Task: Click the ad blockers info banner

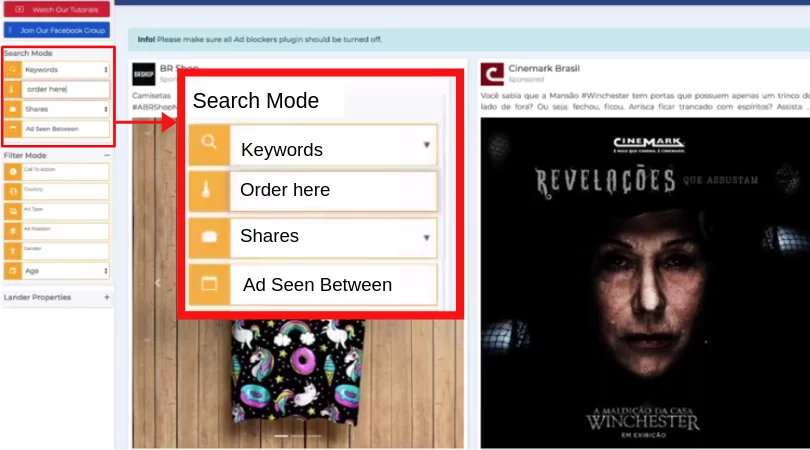Action: point(469,39)
